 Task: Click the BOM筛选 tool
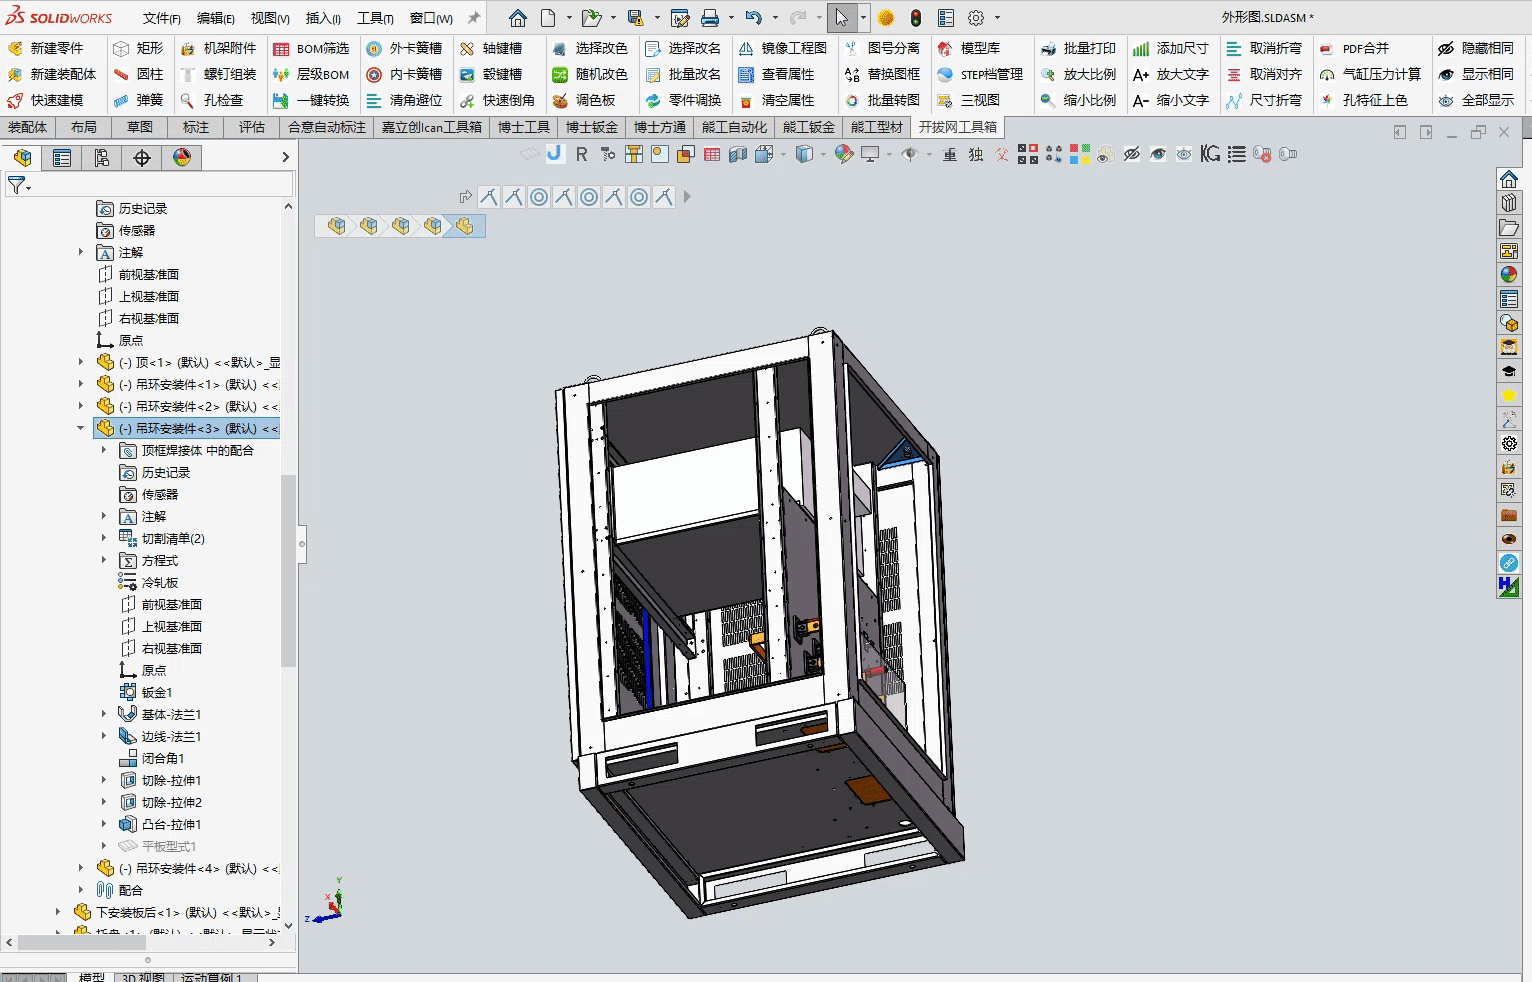coord(311,48)
